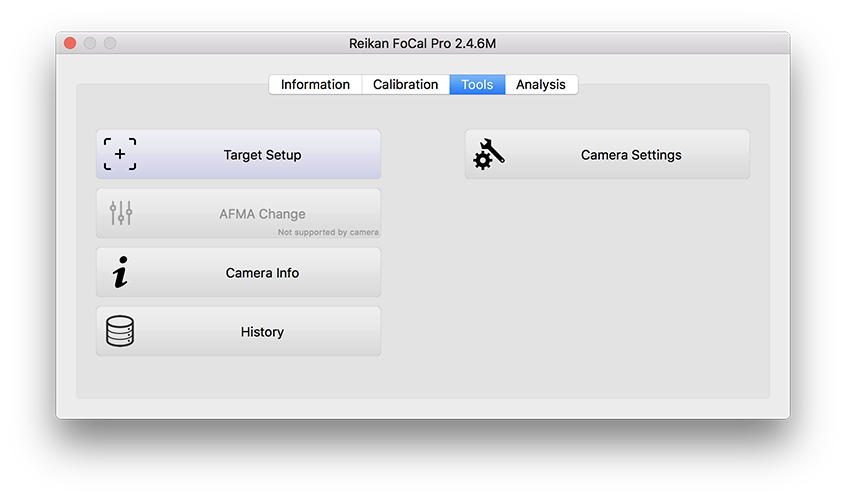Open the Calibration tab
Viewport: 846px width, 499px height.
[x=405, y=85]
